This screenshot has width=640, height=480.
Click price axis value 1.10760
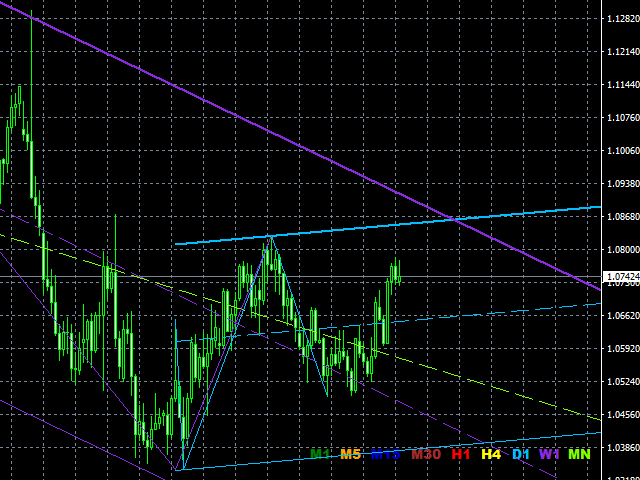point(623,118)
